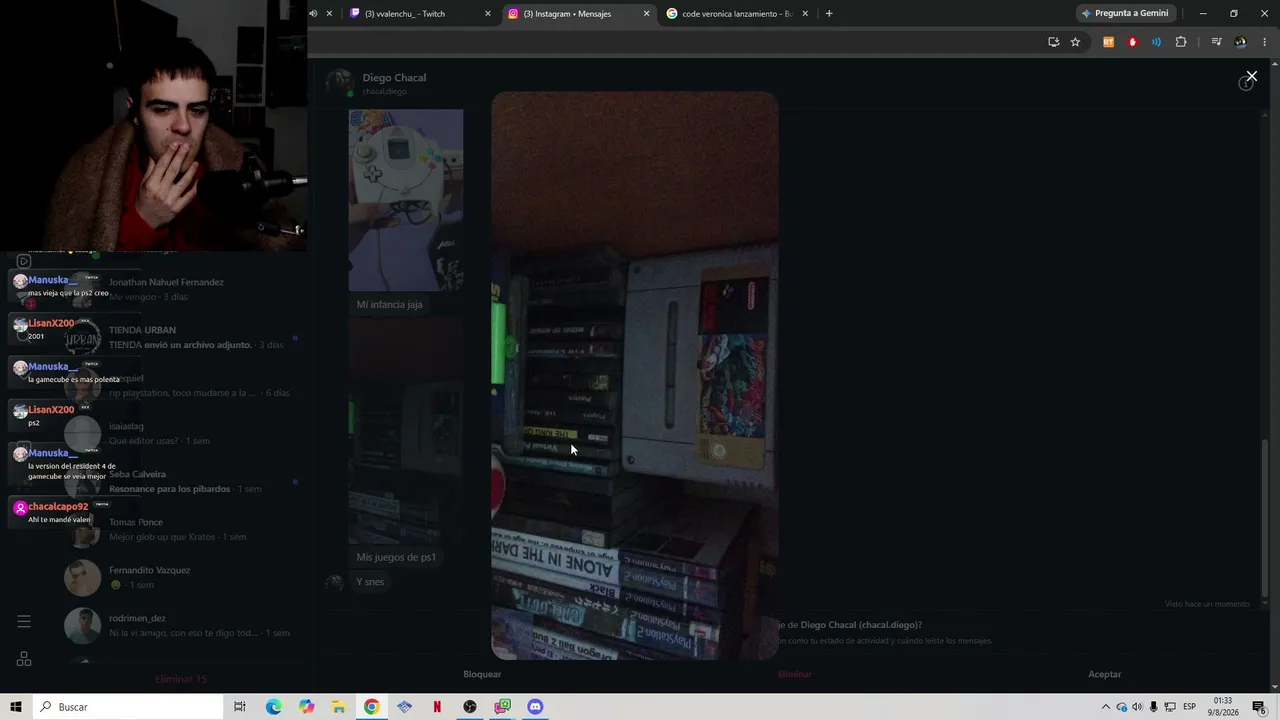The height and width of the screenshot is (720, 1280).
Task: Open the taskbar clock and calendar
Action: coord(1223,707)
